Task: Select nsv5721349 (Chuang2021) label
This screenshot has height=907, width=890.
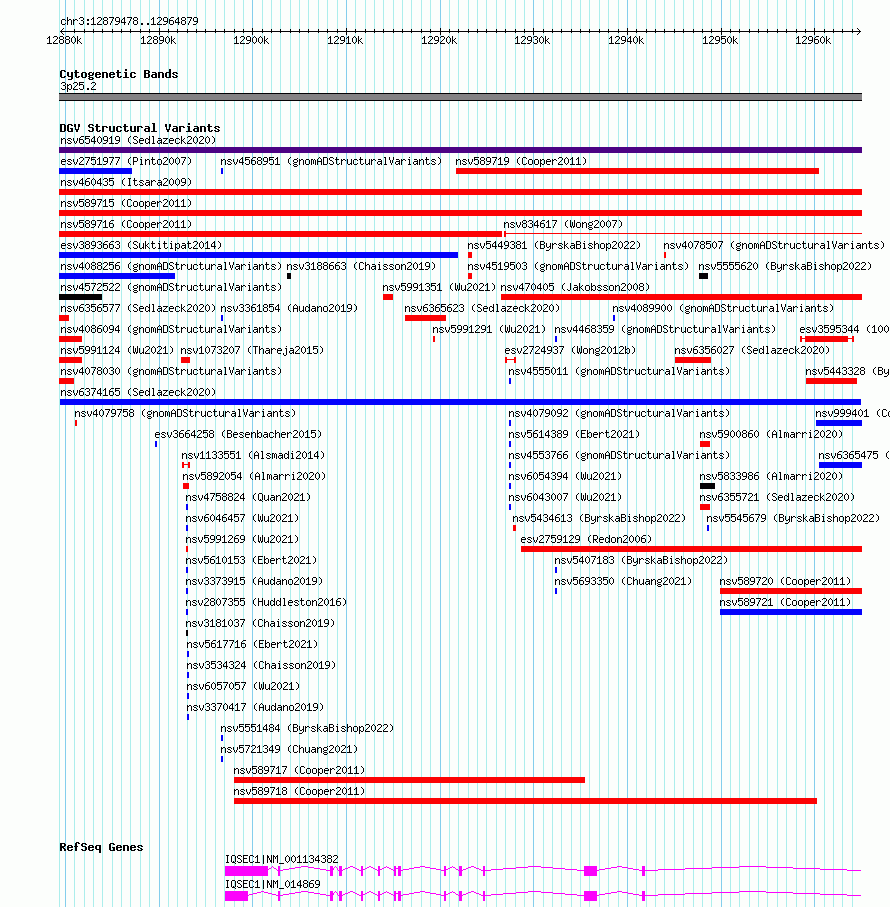Action: (x=289, y=749)
